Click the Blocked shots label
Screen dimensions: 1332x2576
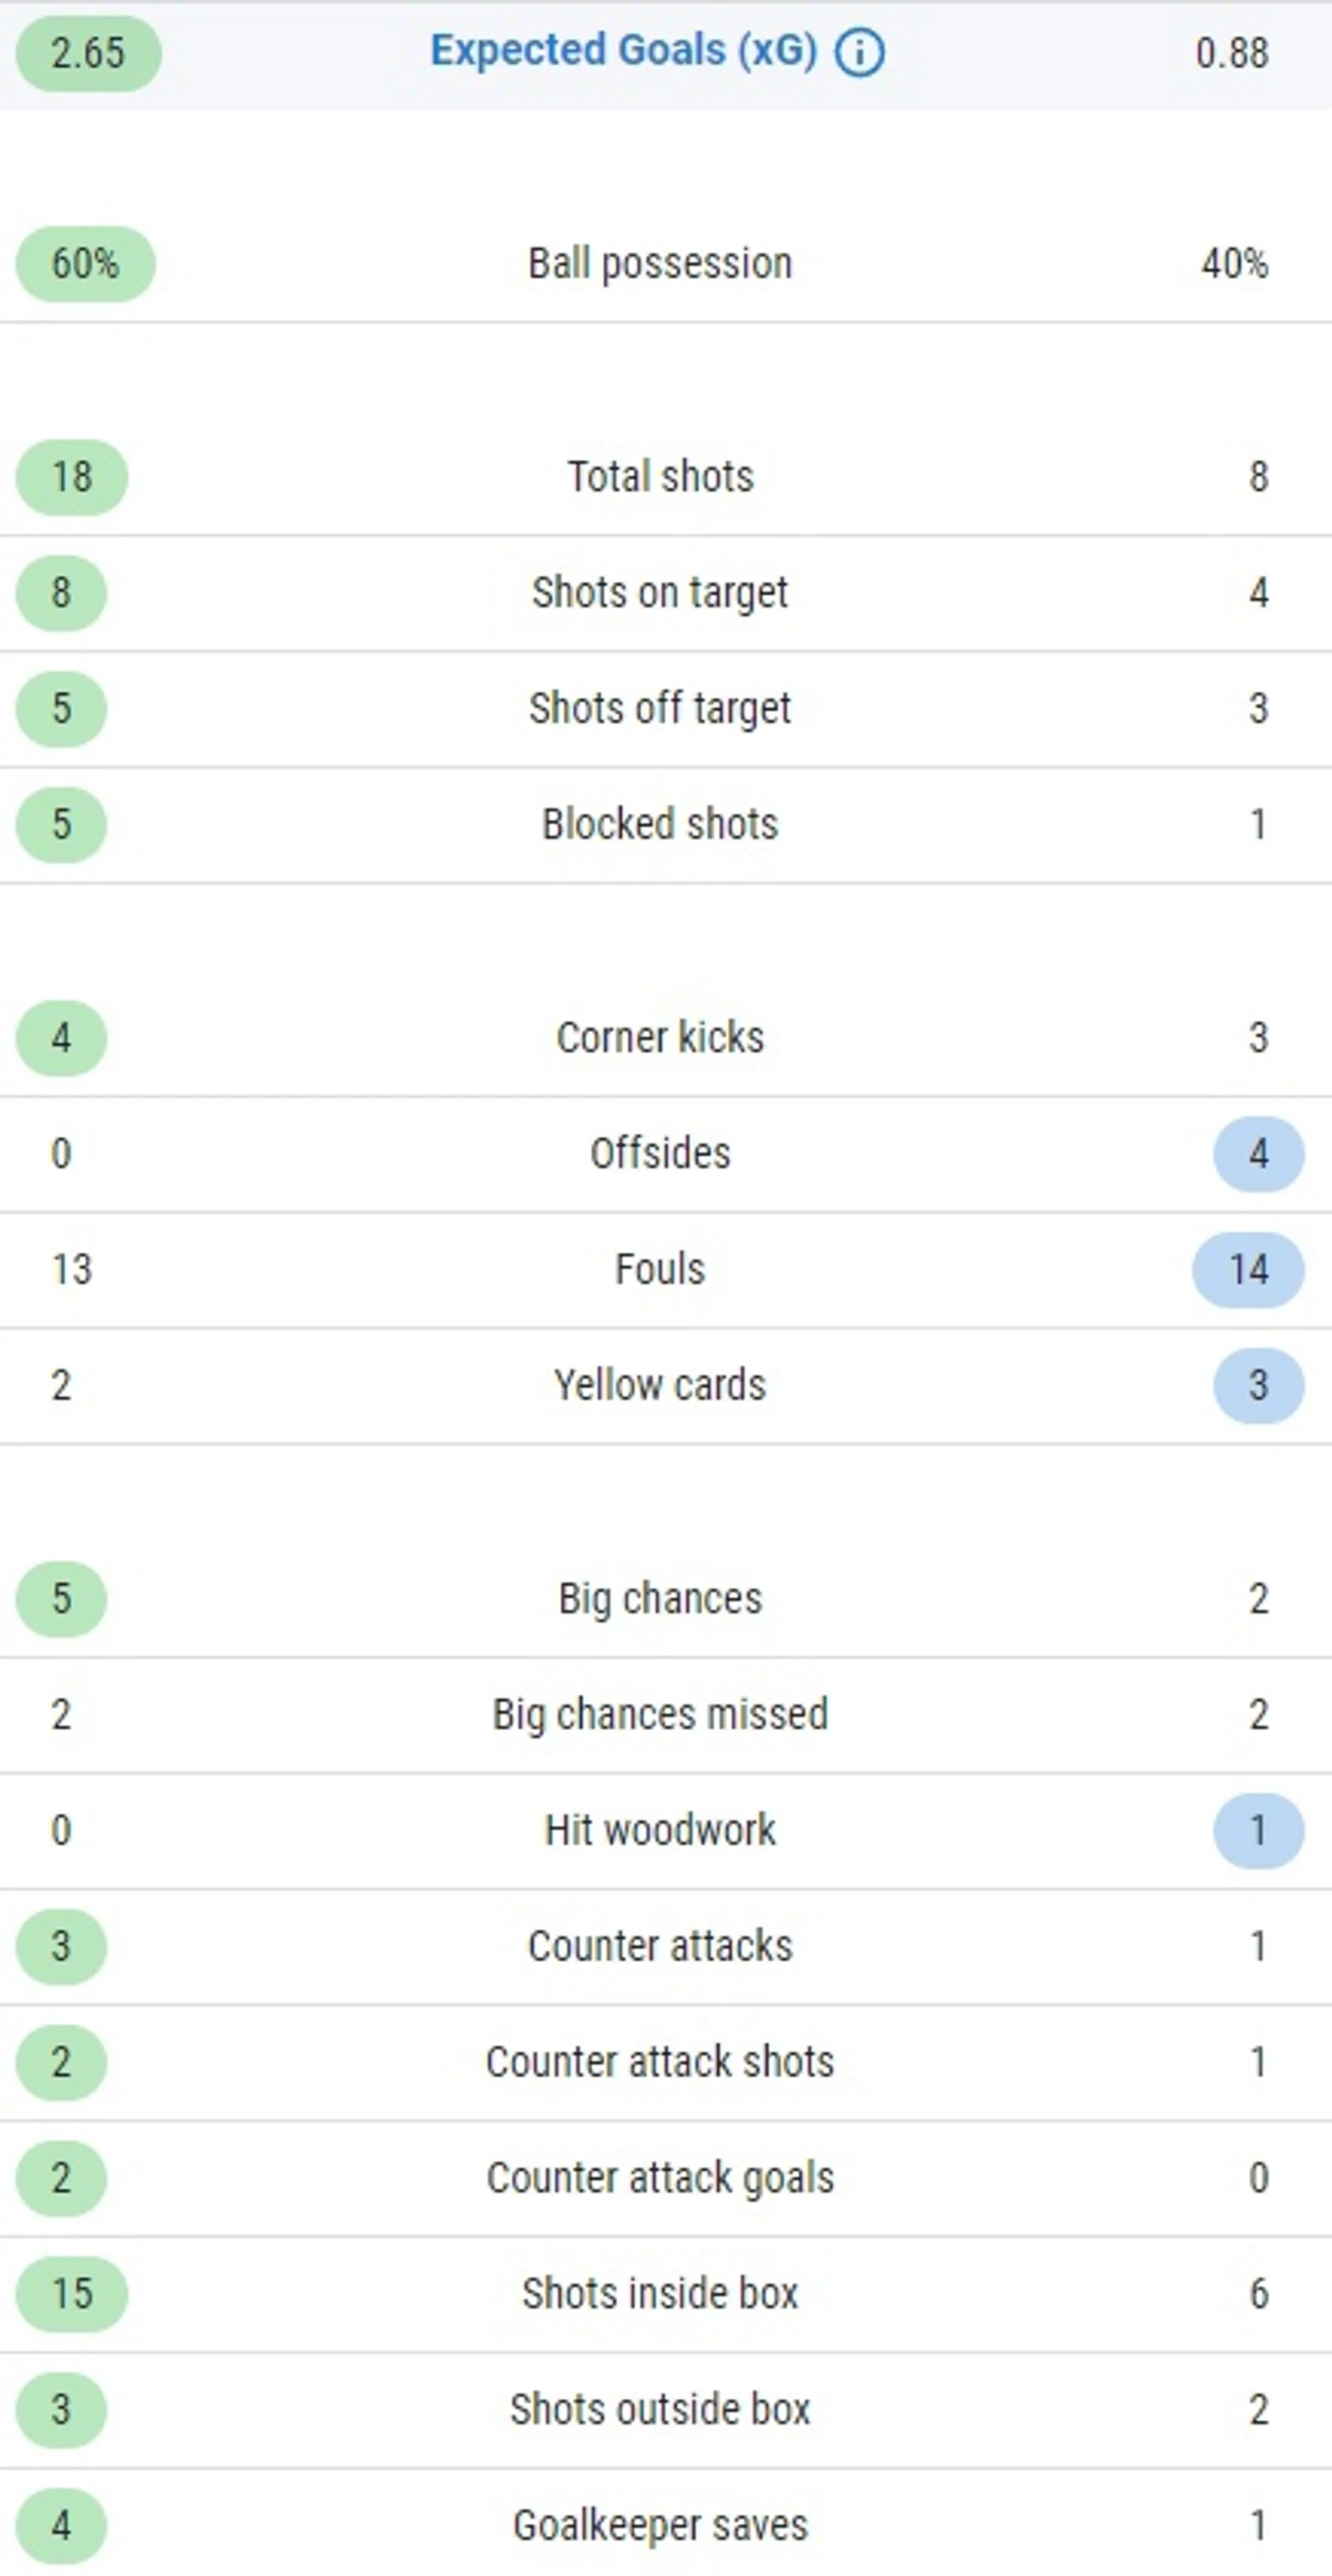[660, 824]
